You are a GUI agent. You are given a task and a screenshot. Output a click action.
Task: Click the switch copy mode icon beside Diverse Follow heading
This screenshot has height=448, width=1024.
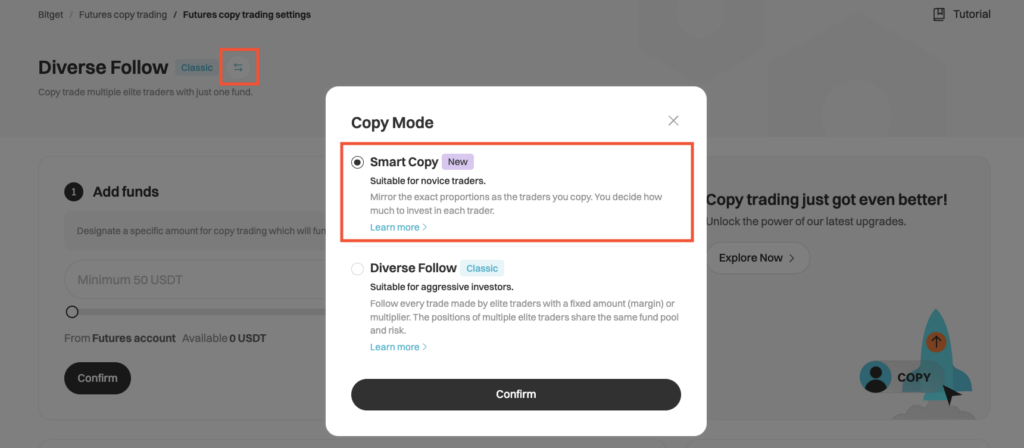[238, 67]
